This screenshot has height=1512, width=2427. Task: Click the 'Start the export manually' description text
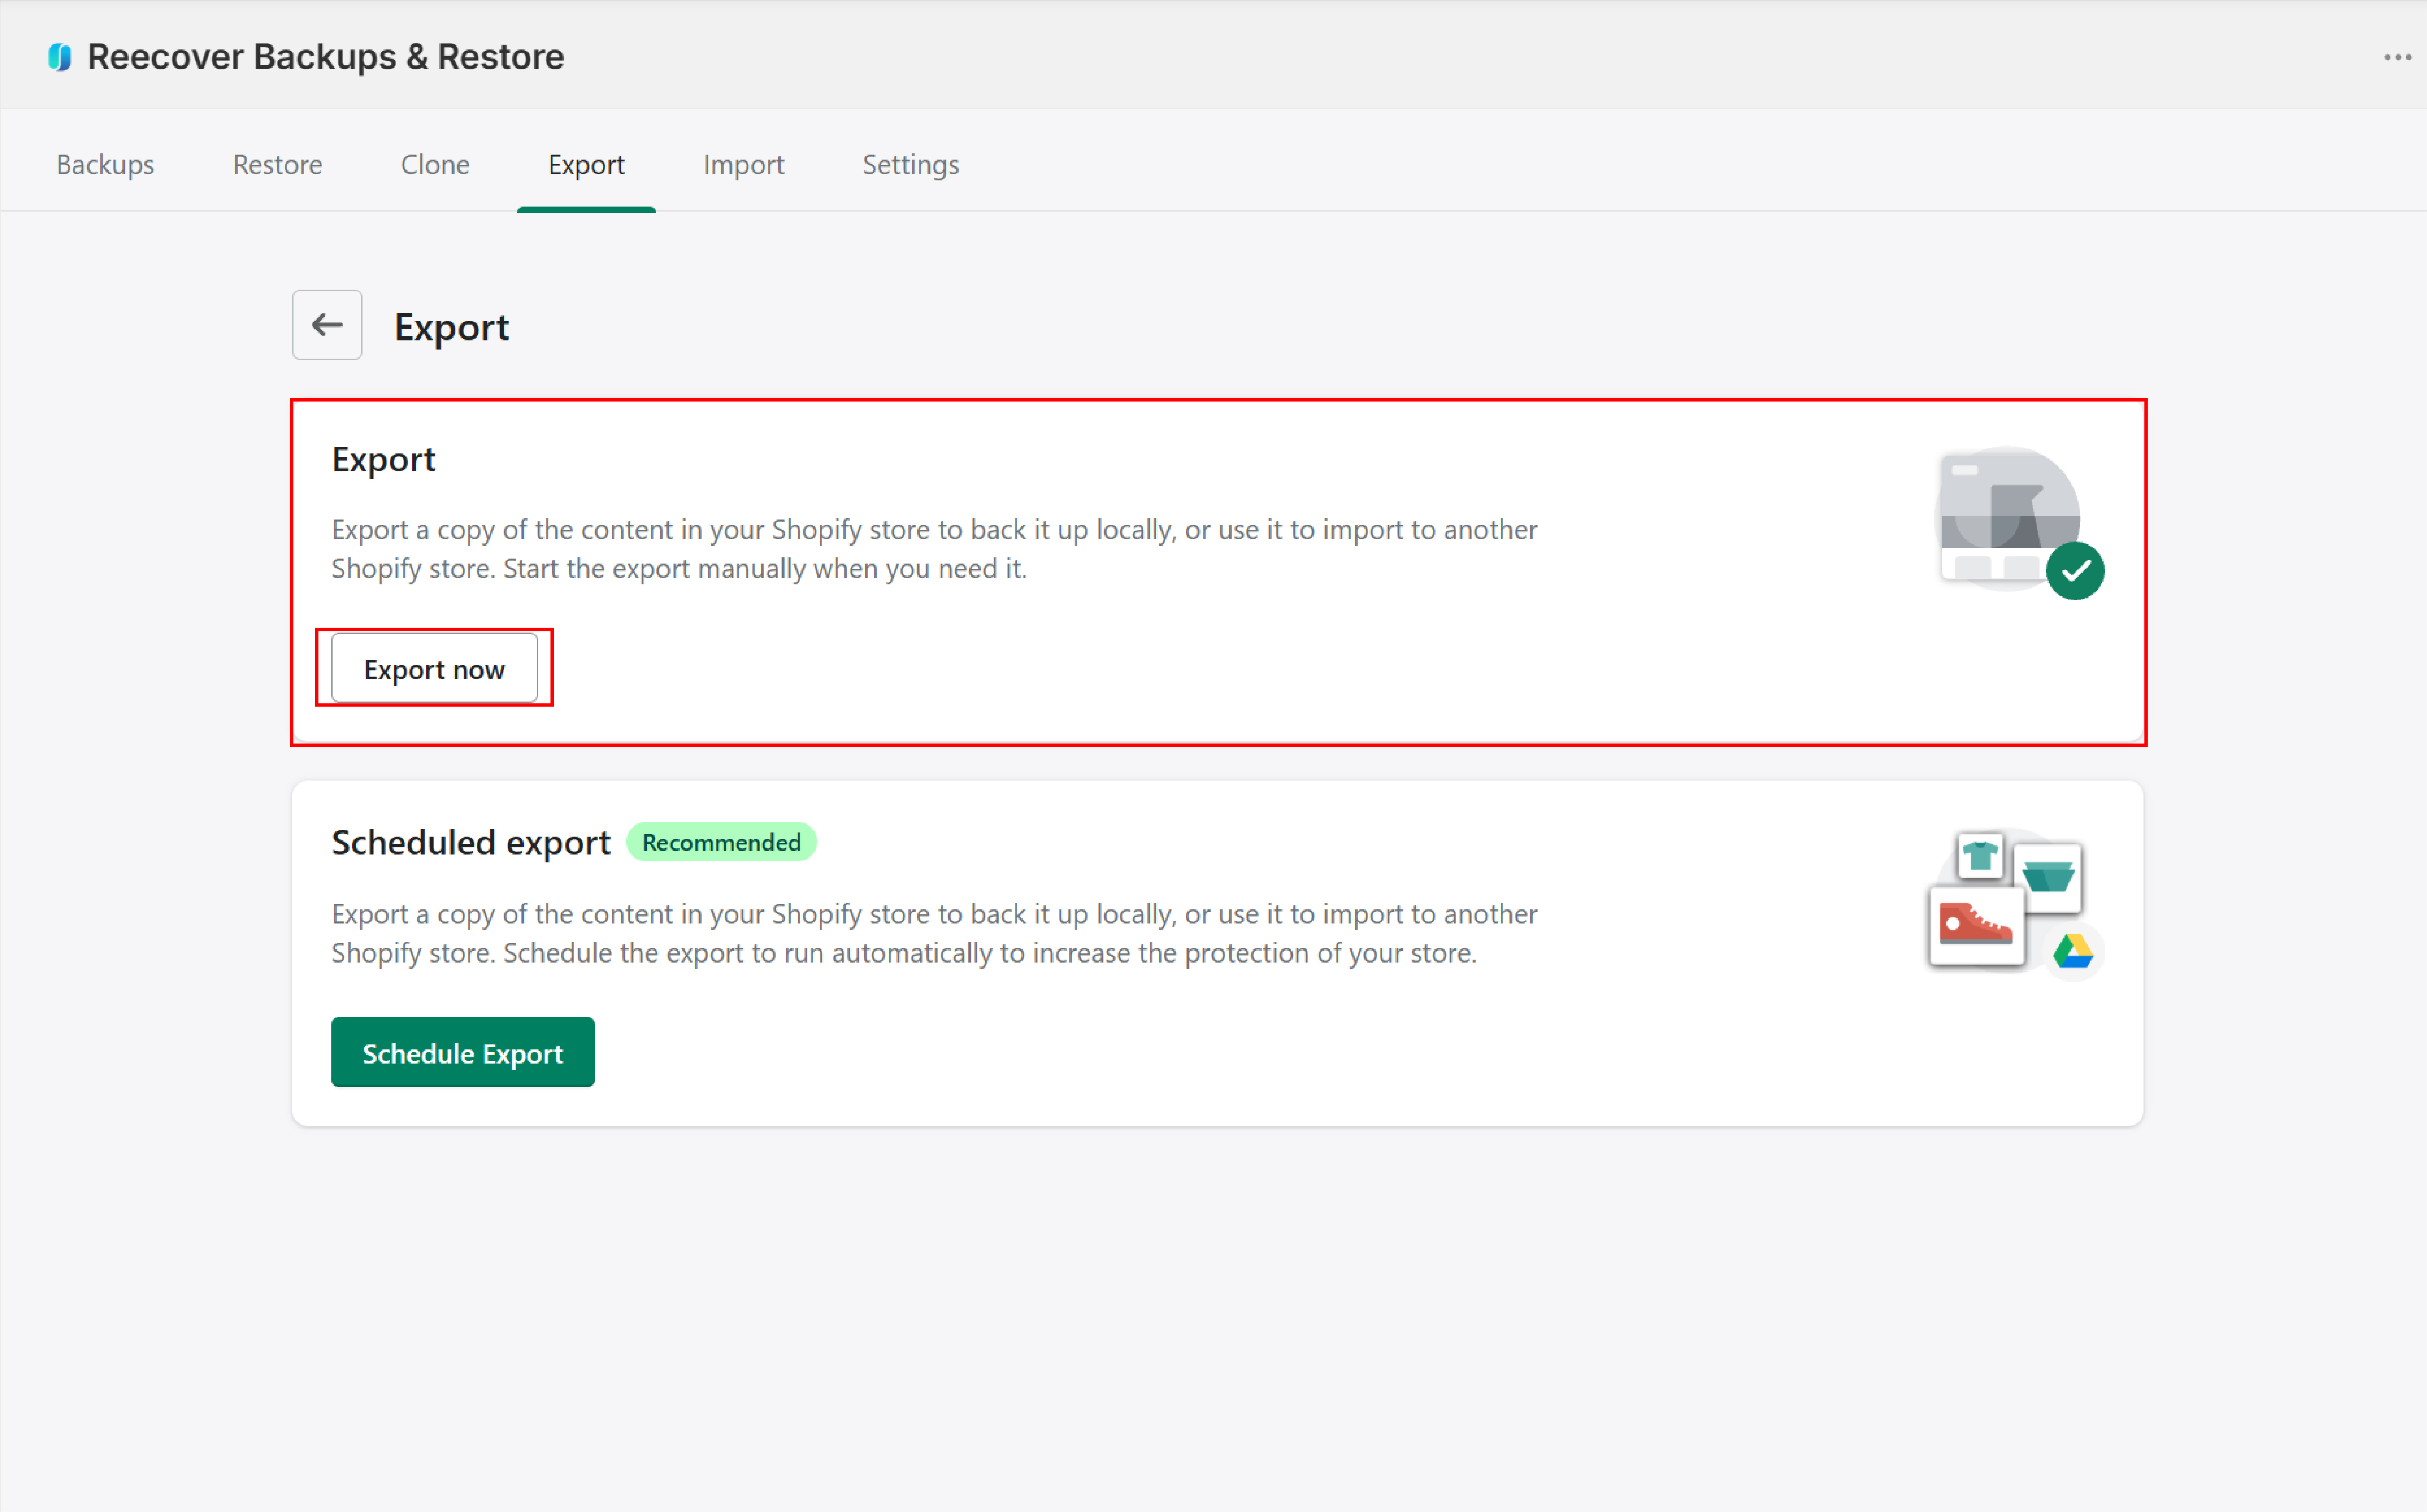(x=765, y=569)
